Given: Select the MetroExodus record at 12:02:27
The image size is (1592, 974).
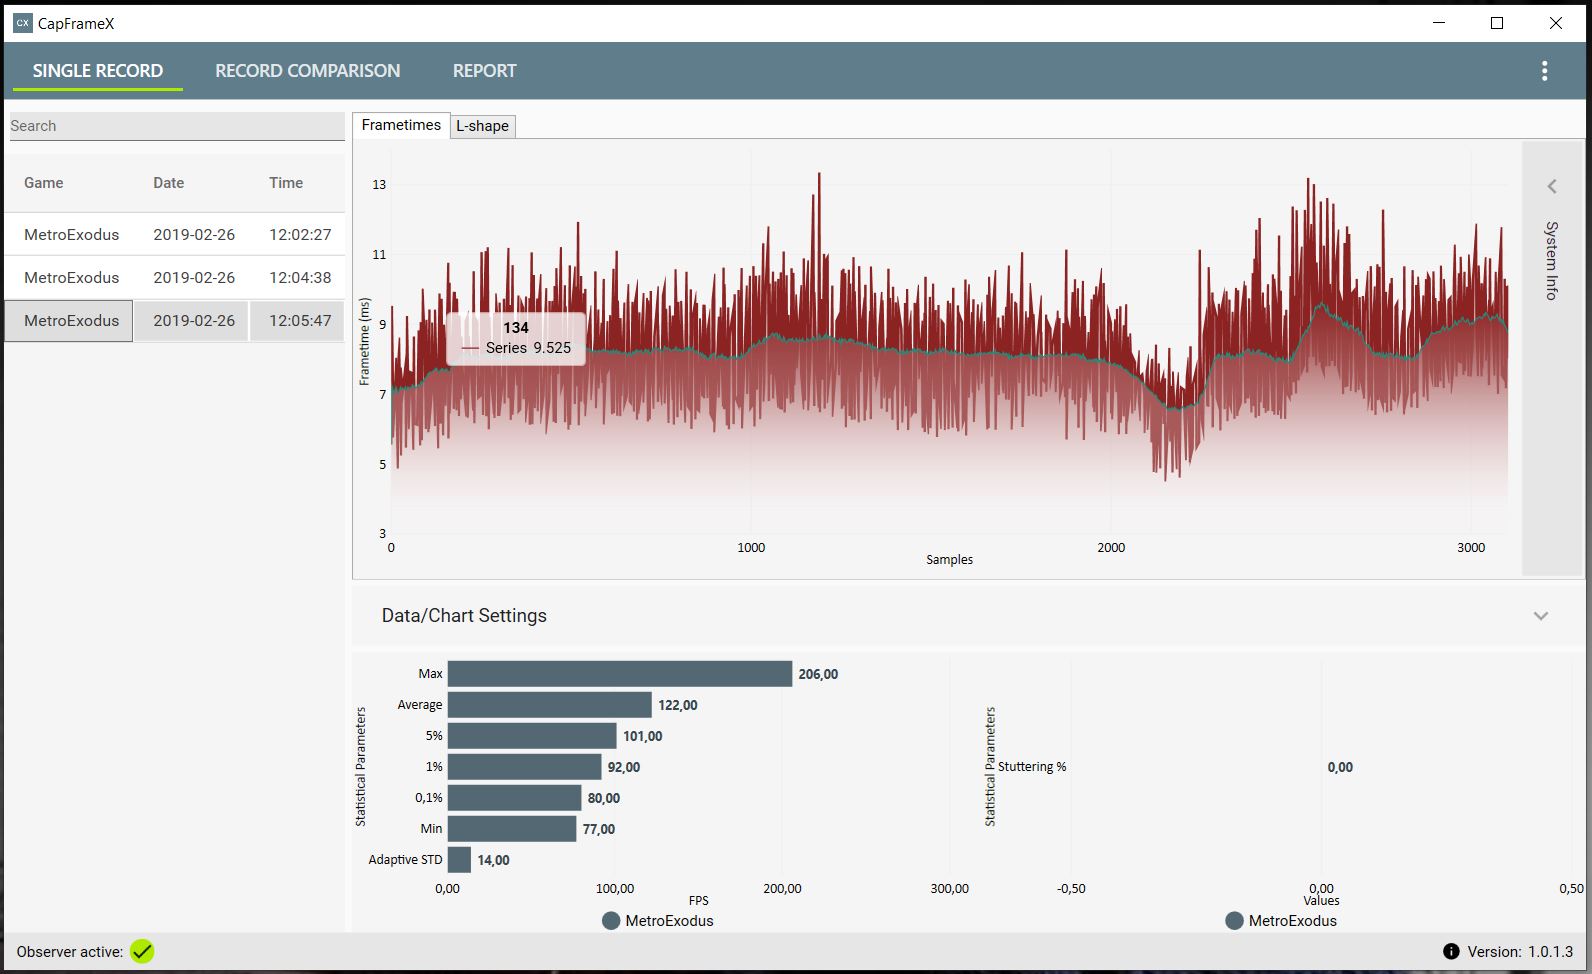Looking at the screenshot, I should (x=175, y=234).
